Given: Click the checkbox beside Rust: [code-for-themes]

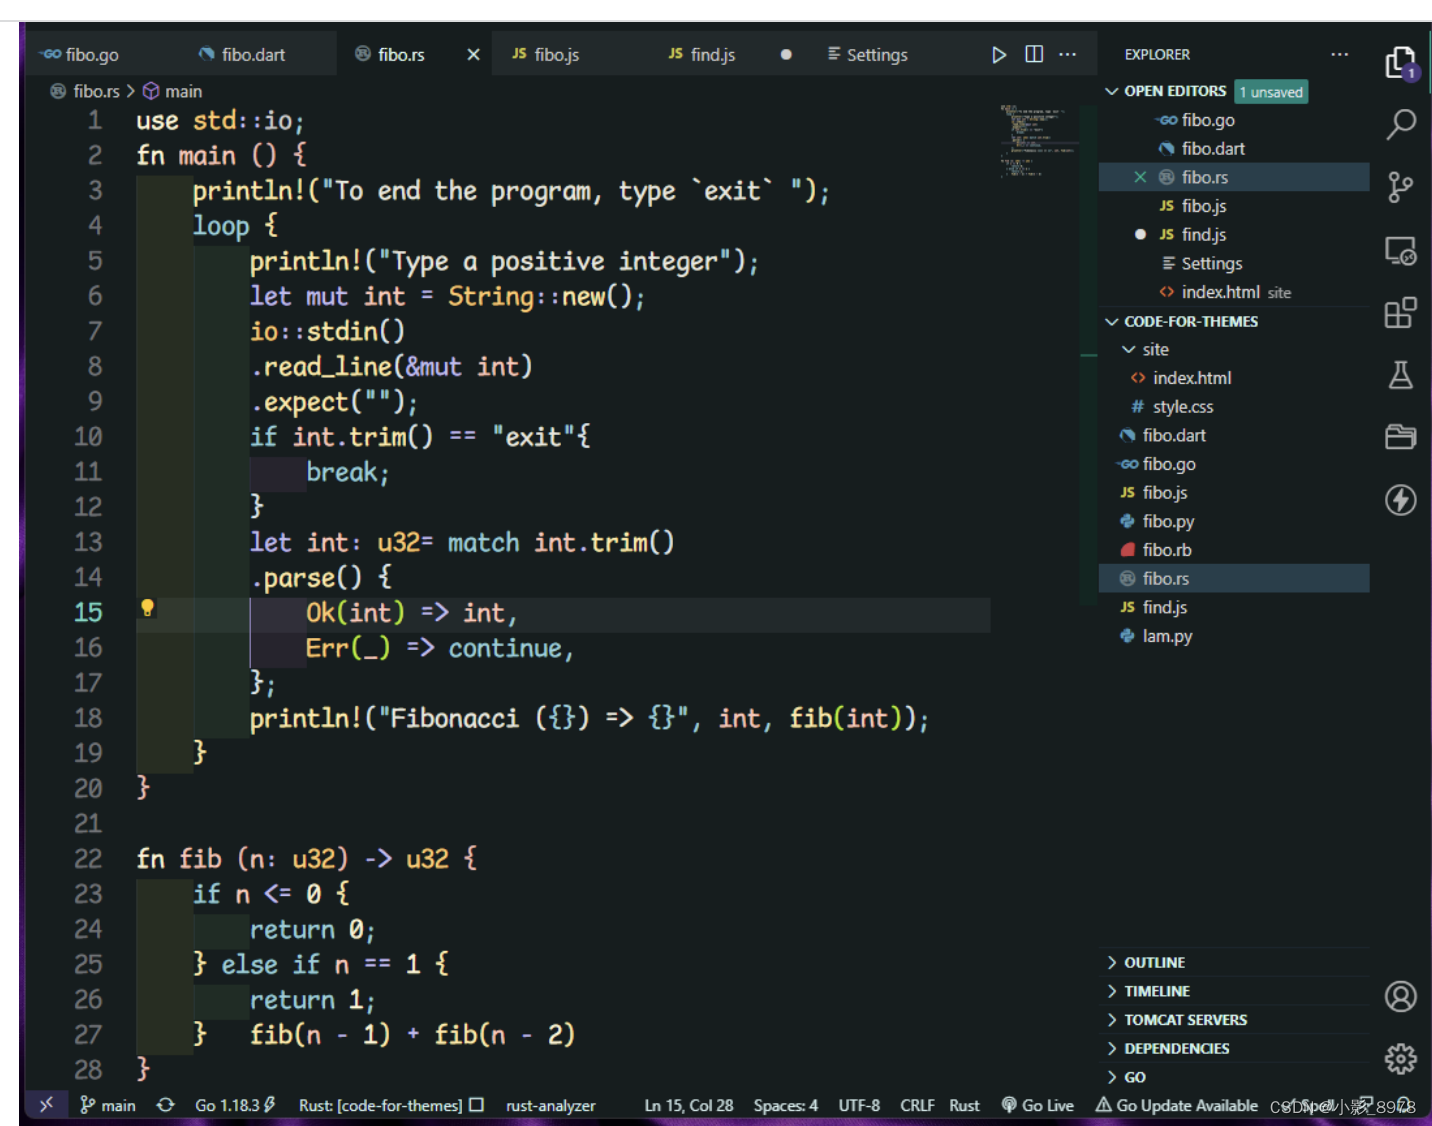Looking at the screenshot, I should point(477,1105).
